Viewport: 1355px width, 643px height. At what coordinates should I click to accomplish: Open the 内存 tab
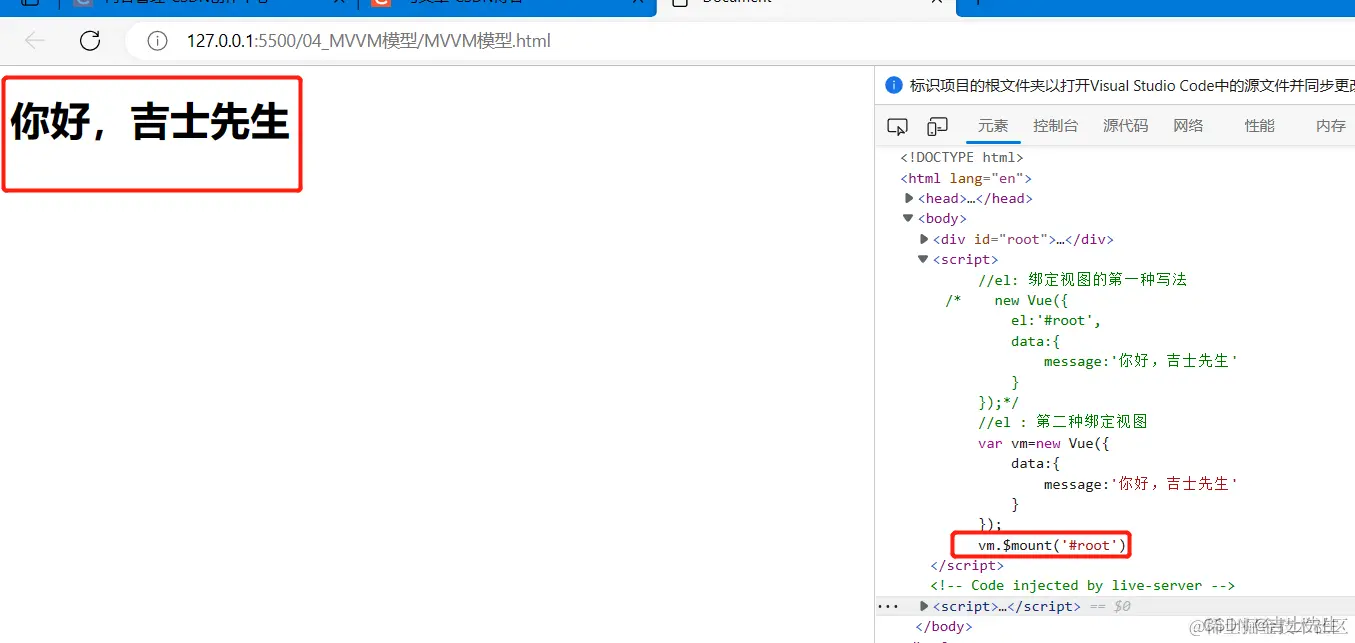tap(1331, 126)
